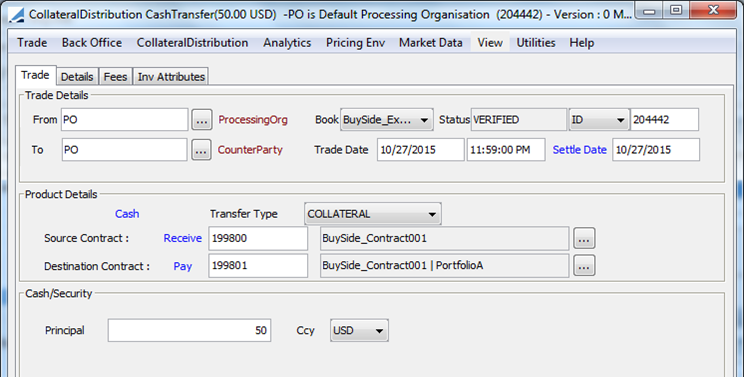The height and width of the screenshot is (377, 744).
Task: Open the Utilities menu
Action: click(x=536, y=43)
